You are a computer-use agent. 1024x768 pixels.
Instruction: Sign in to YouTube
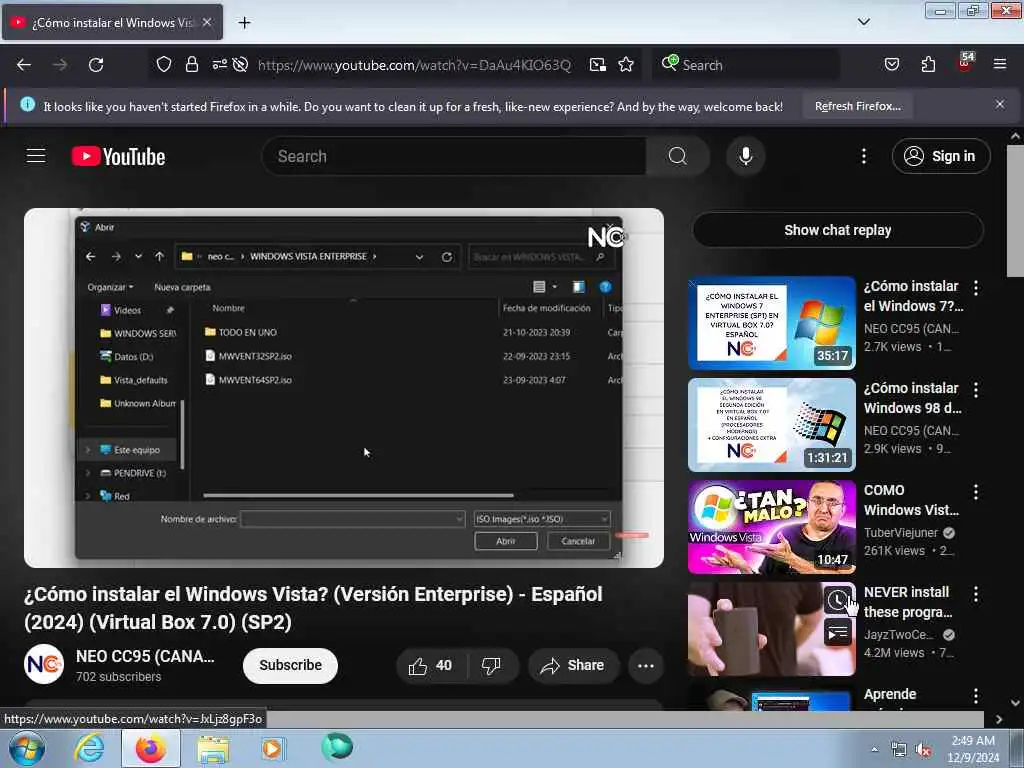(x=941, y=156)
